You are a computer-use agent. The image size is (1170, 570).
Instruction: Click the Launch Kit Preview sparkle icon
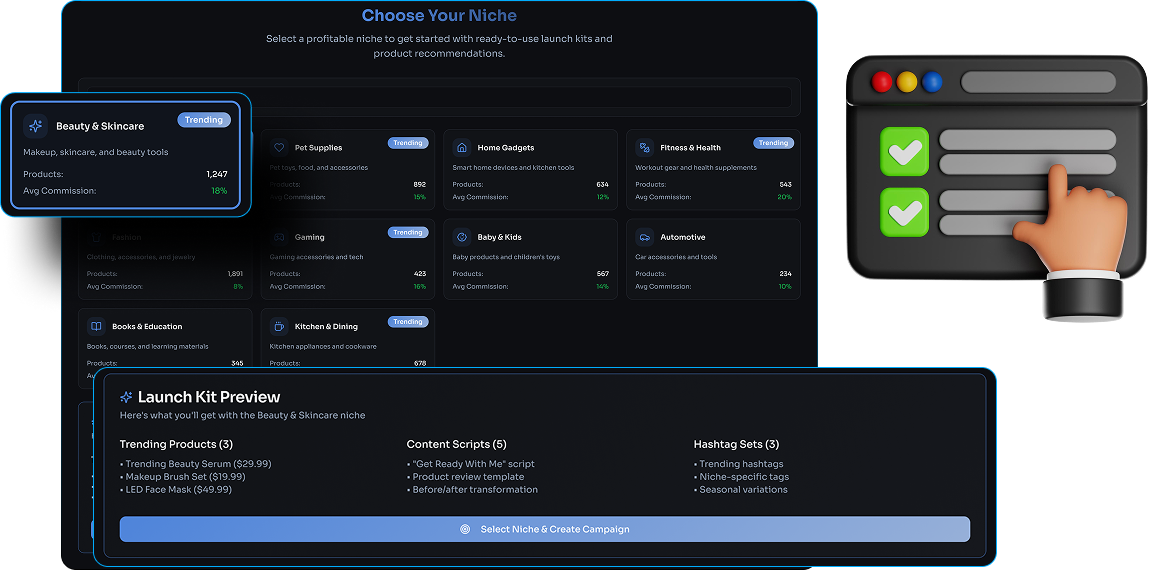click(x=126, y=397)
